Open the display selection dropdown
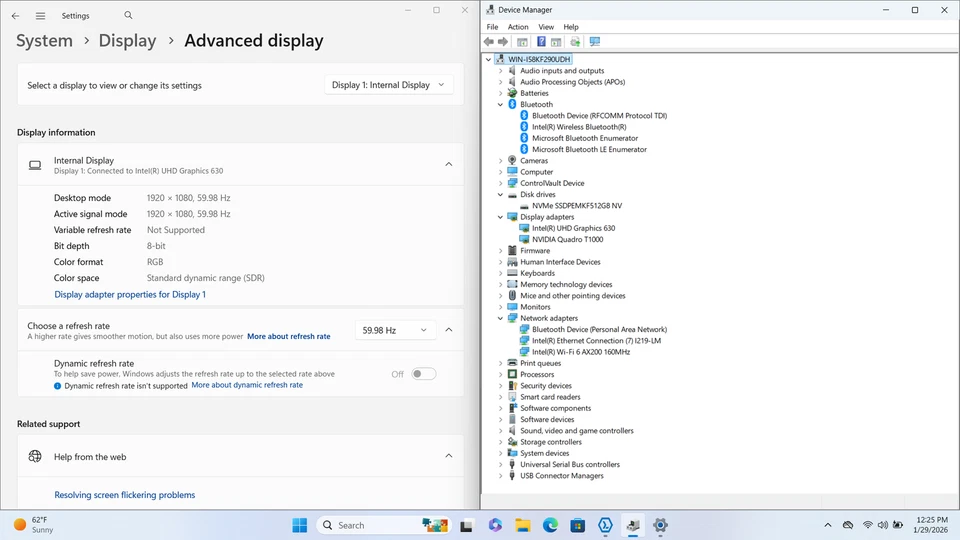Image resolution: width=960 pixels, height=540 pixels. pyautogui.click(x=388, y=85)
